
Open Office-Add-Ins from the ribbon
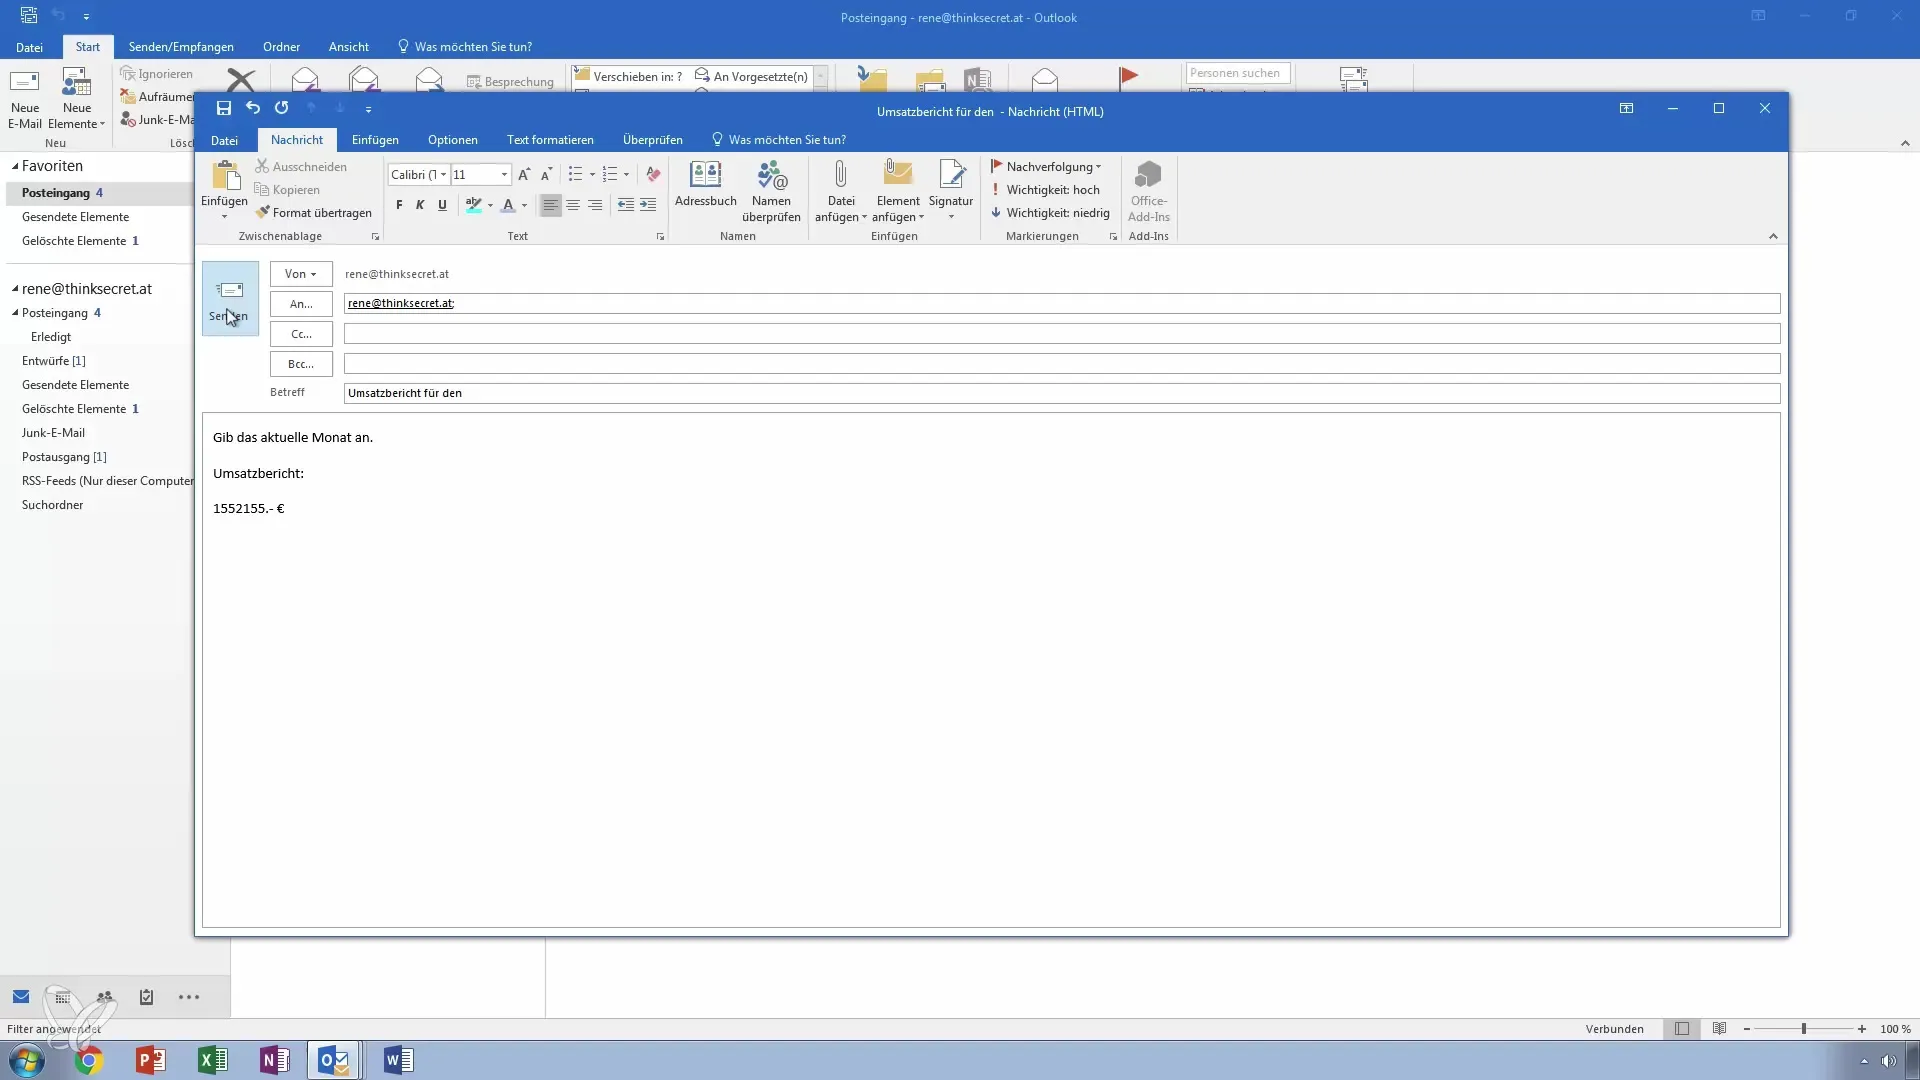(x=1149, y=190)
